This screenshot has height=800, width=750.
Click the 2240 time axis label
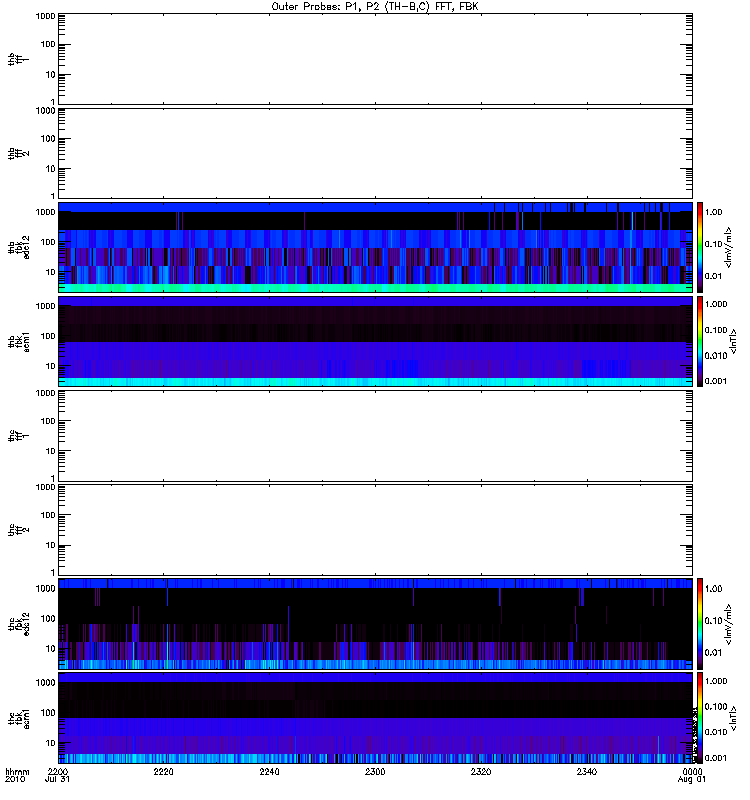tap(269, 771)
